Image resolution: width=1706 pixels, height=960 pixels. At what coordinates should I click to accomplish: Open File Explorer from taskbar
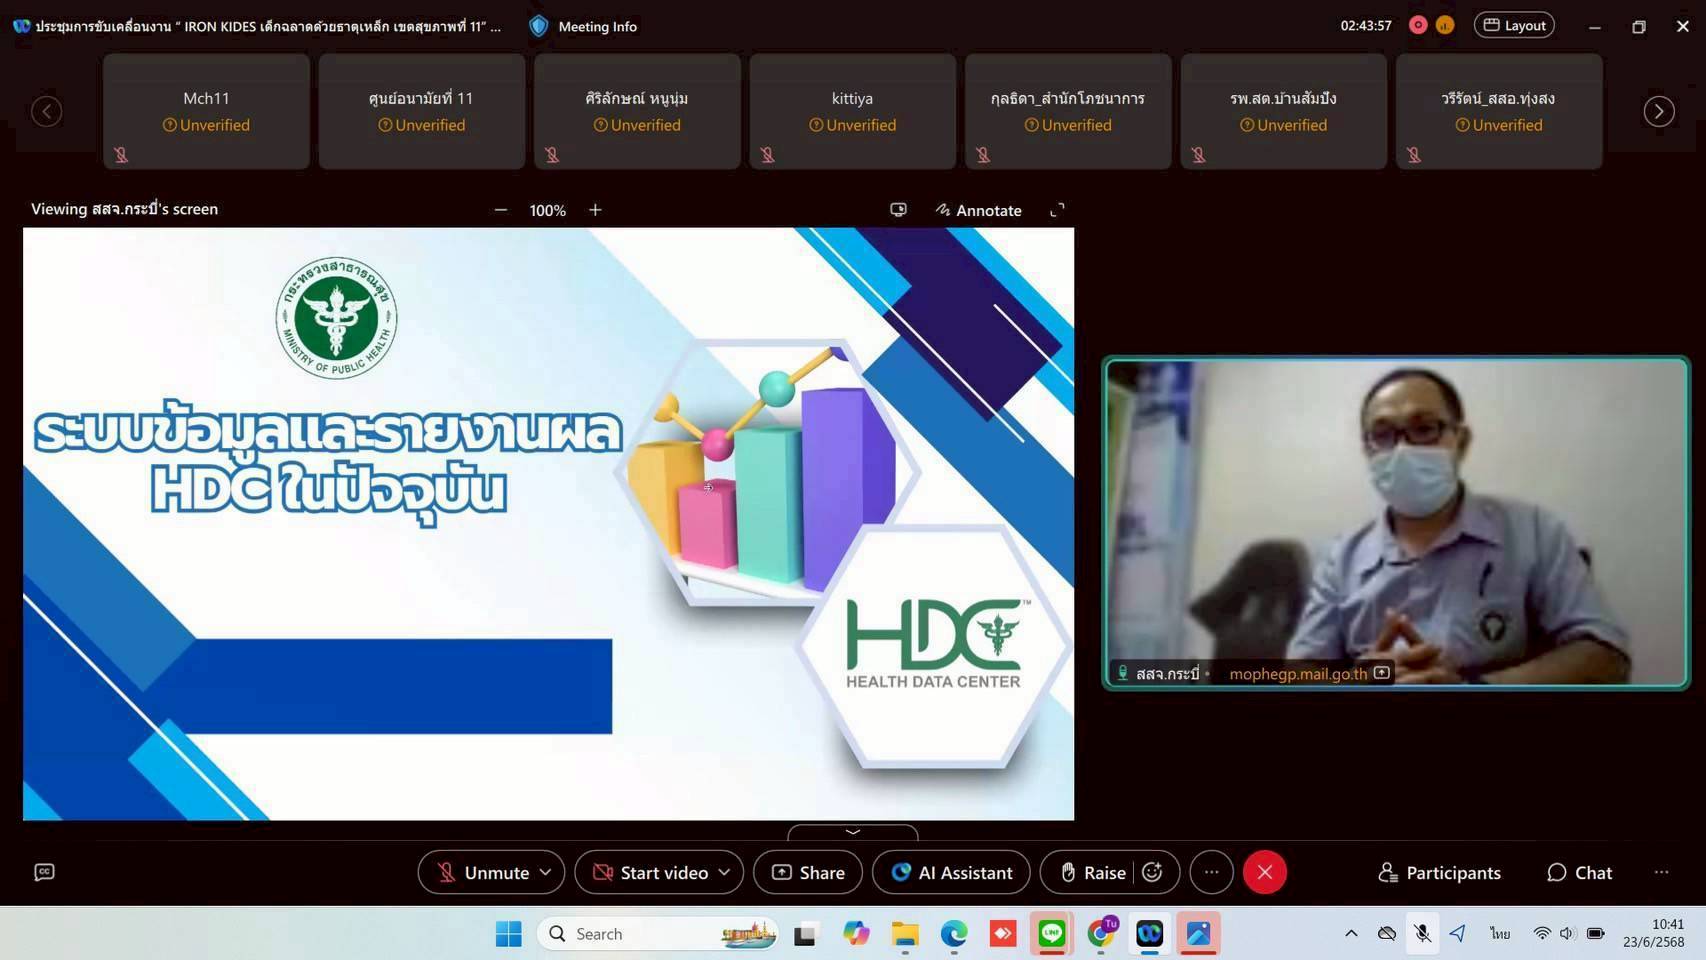(x=905, y=934)
